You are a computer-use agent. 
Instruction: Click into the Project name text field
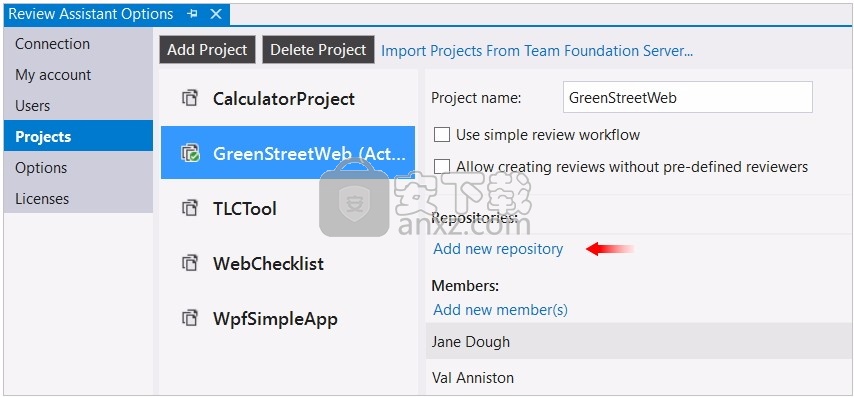687,97
